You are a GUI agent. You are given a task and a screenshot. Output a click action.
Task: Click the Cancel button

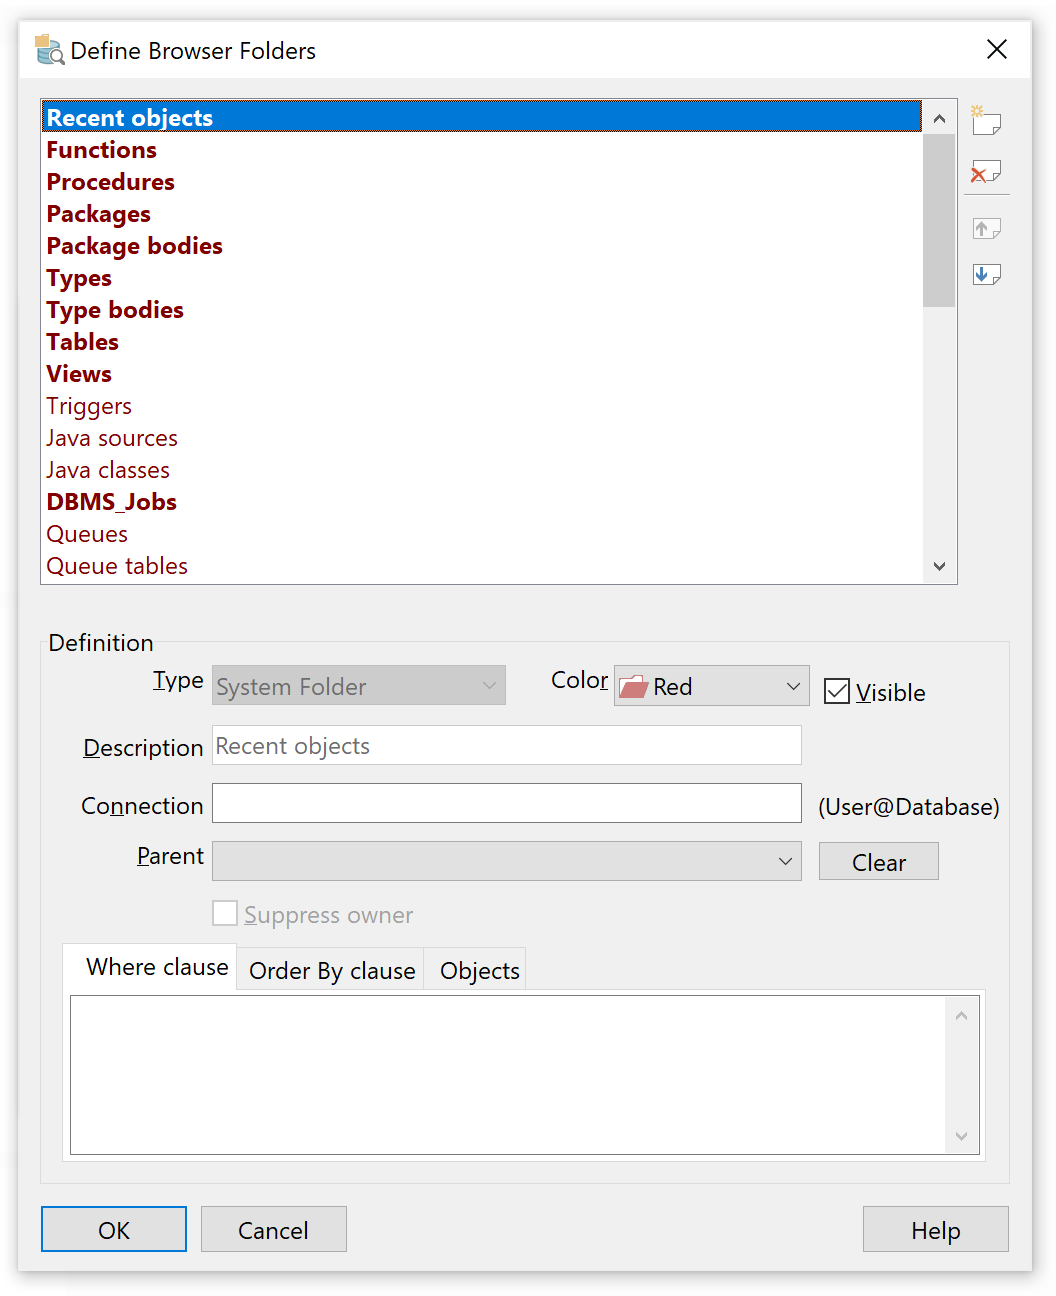coord(273,1229)
